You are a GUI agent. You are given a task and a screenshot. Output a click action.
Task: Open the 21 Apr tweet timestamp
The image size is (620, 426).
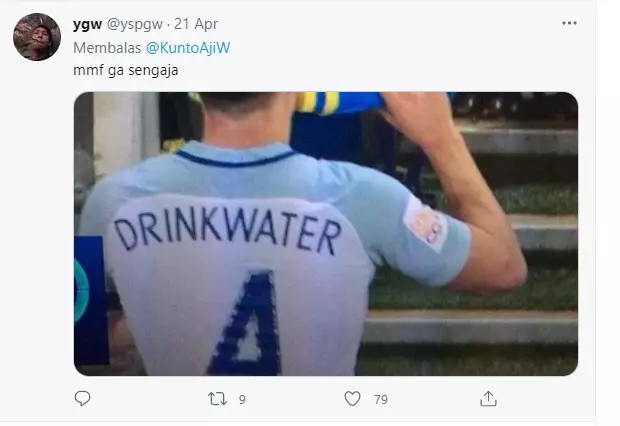[198, 24]
